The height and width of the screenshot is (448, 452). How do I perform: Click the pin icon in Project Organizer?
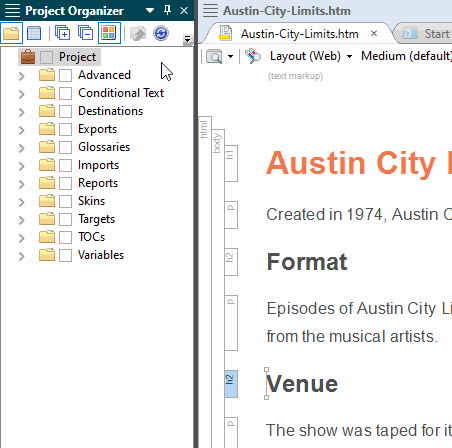click(x=167, y=10)
